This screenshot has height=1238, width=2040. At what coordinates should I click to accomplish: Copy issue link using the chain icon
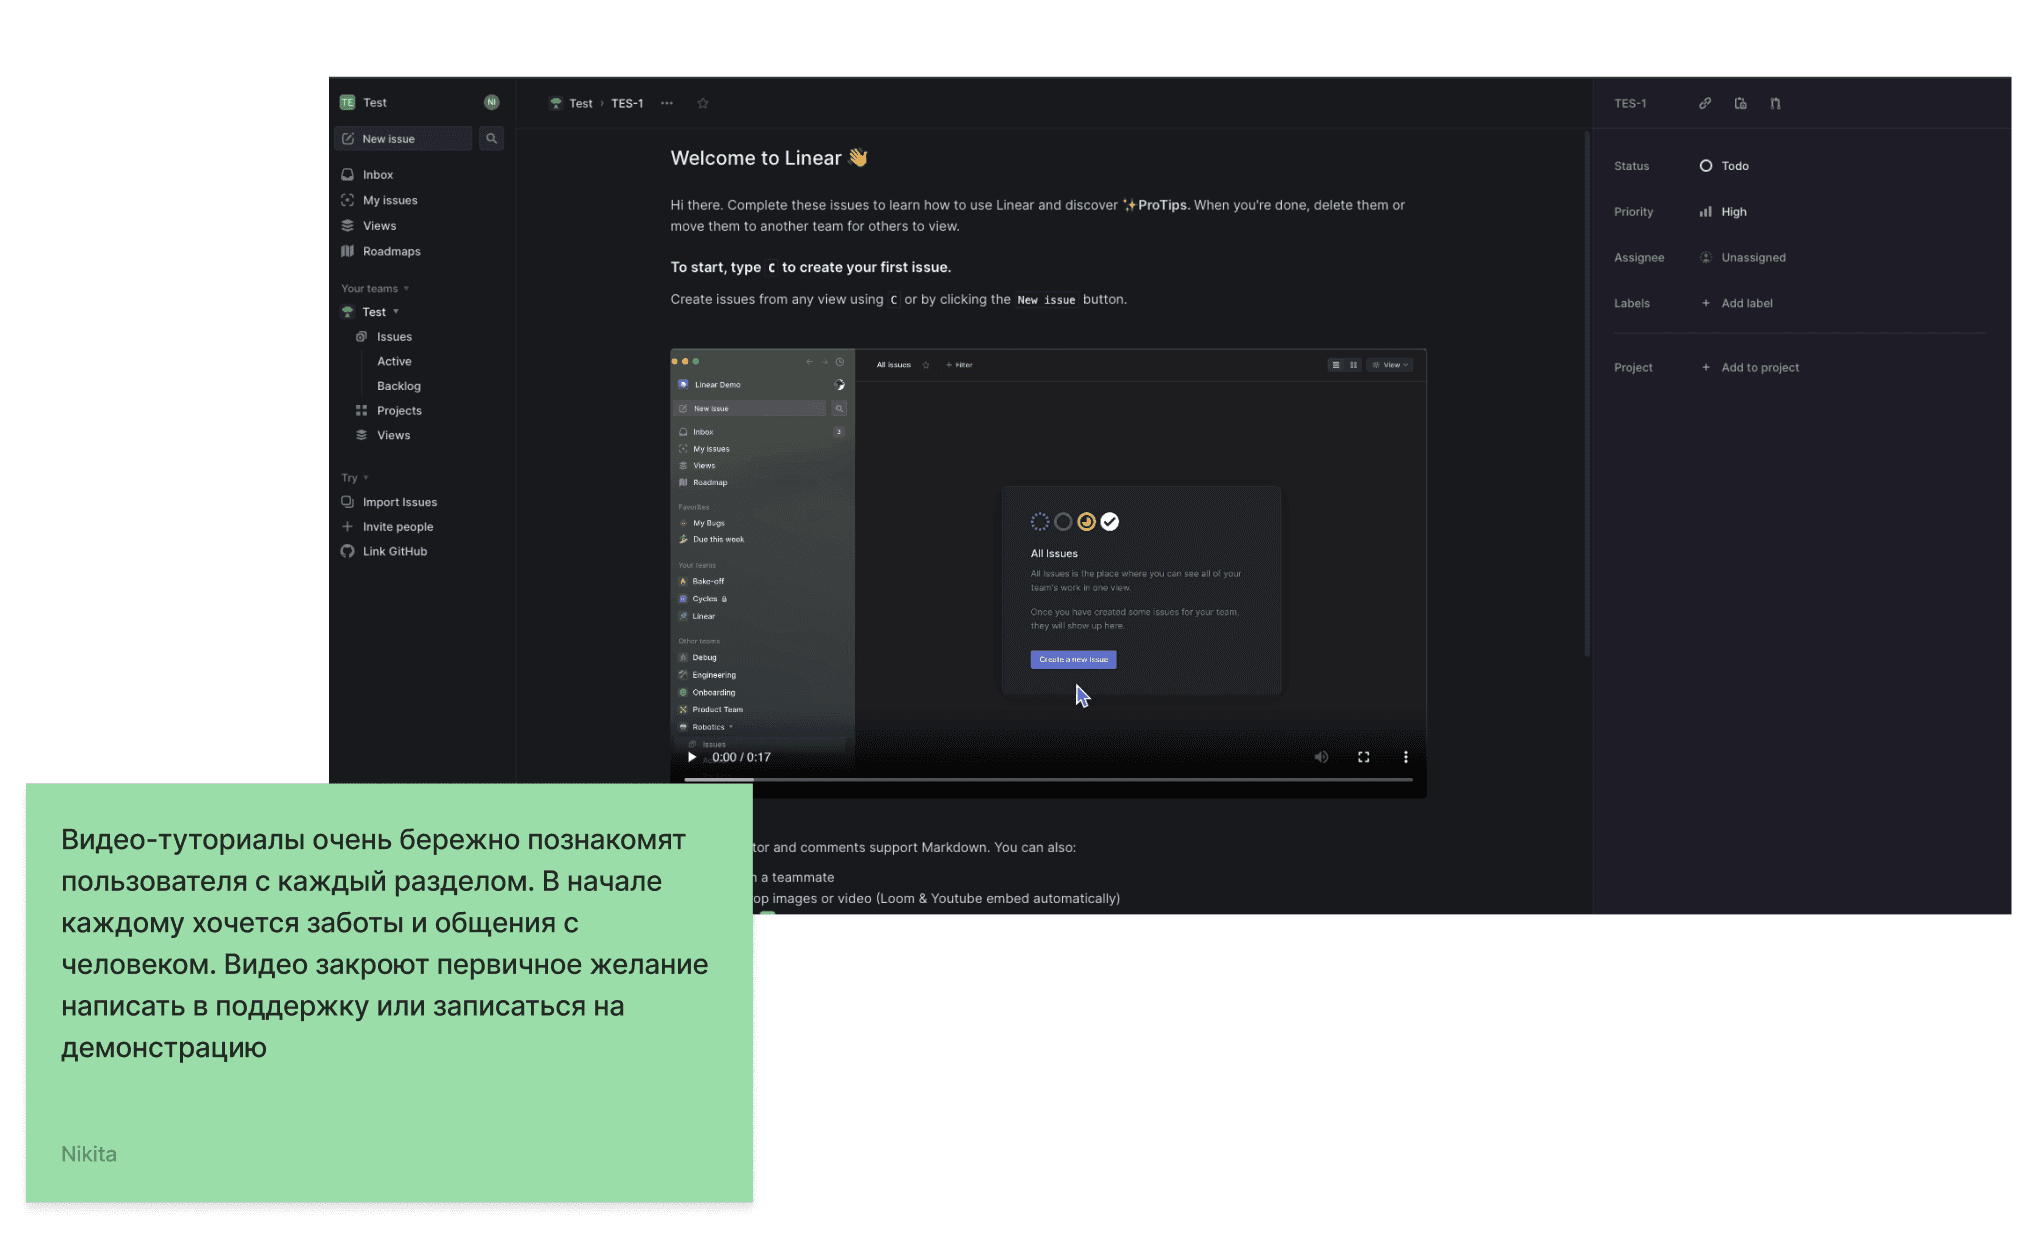point(1705,103)
